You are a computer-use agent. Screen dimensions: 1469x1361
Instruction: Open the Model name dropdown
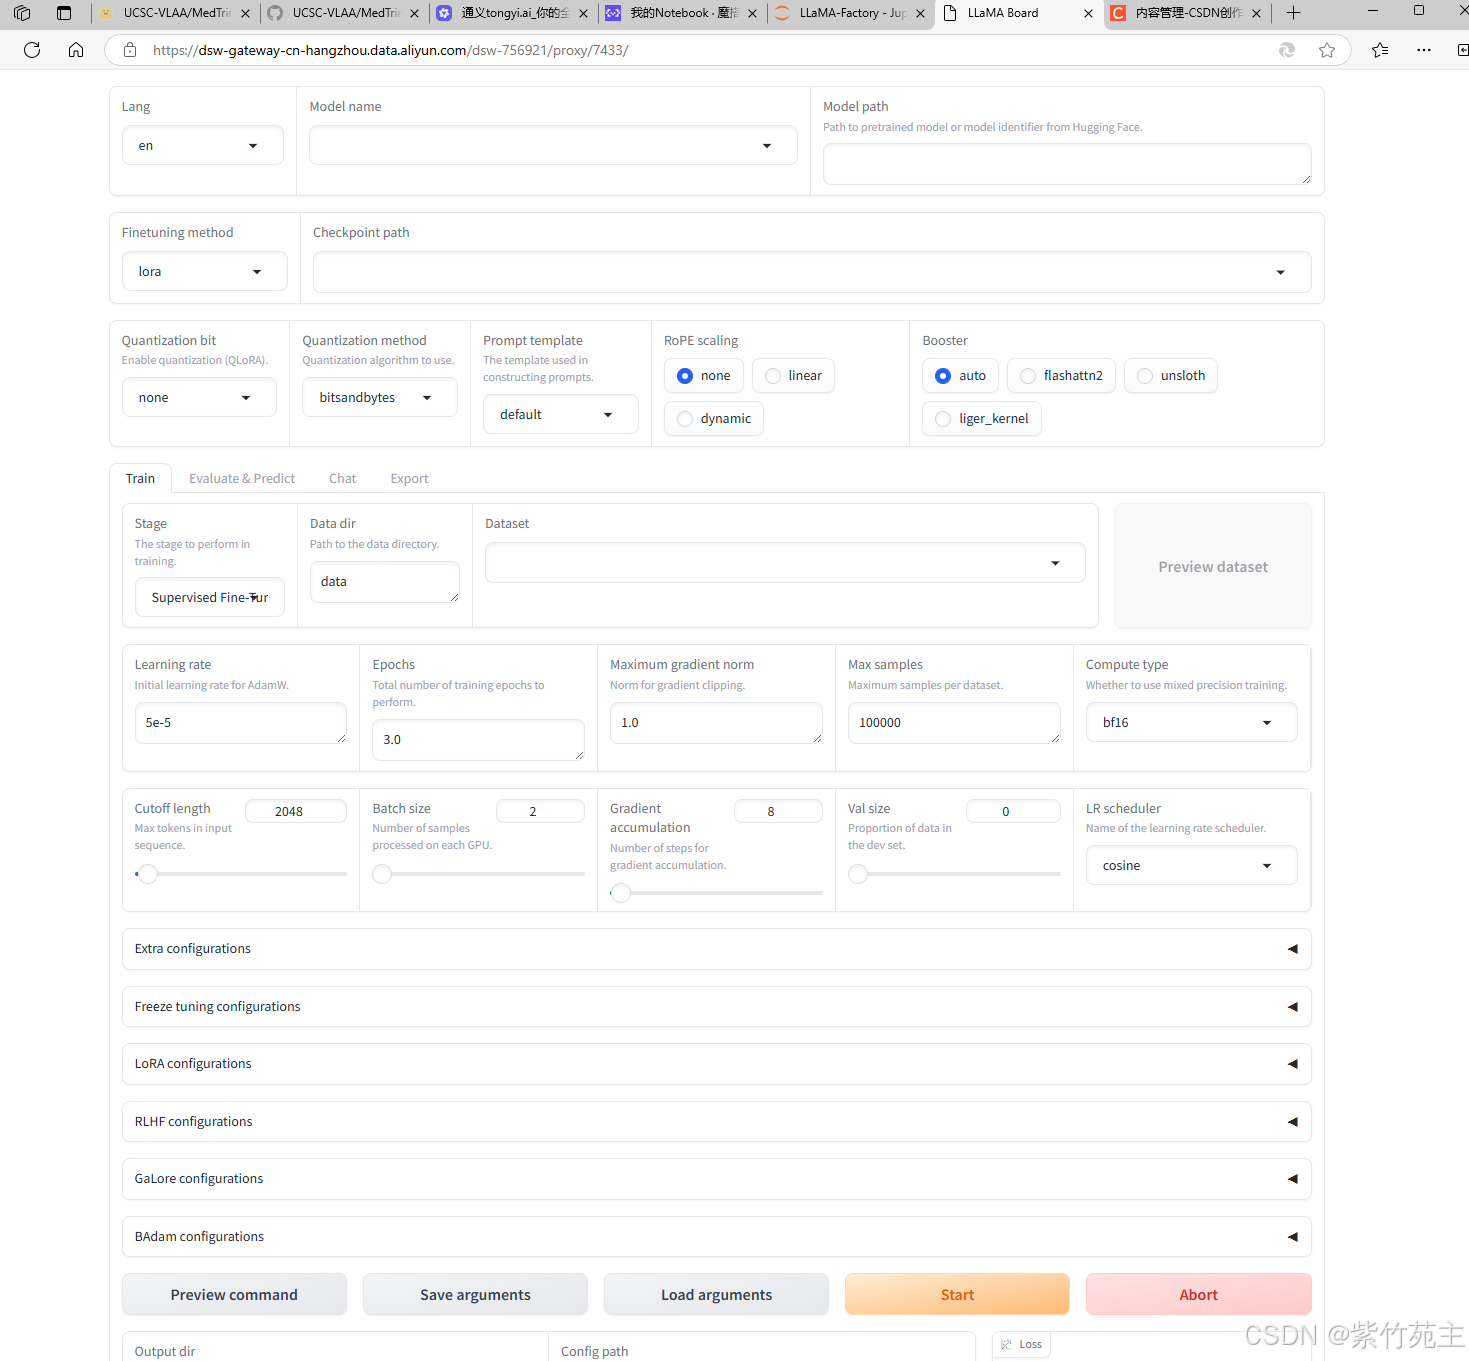[x=553, y=146]
